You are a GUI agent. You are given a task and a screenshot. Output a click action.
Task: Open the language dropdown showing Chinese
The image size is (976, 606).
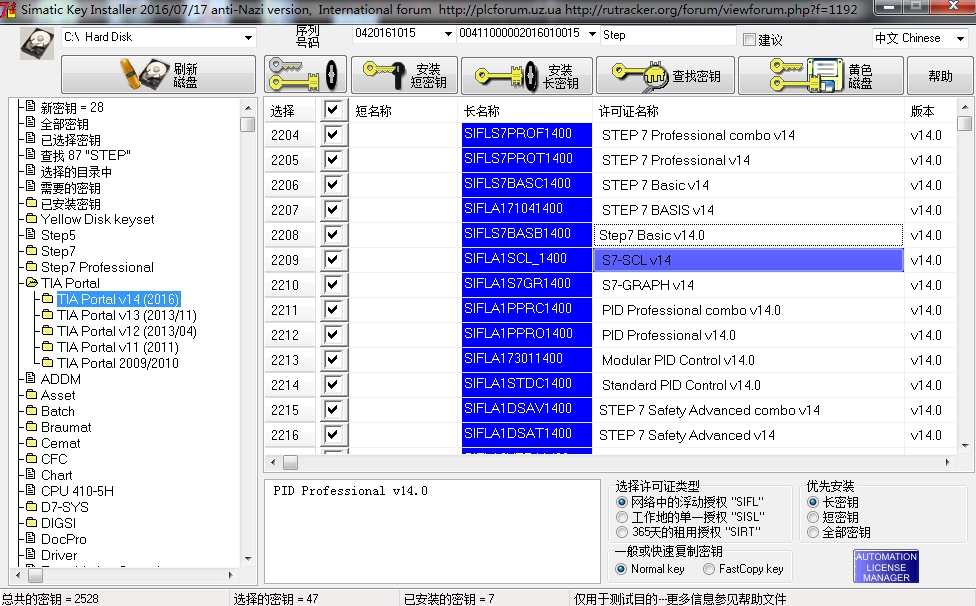(x=960, y=39)
